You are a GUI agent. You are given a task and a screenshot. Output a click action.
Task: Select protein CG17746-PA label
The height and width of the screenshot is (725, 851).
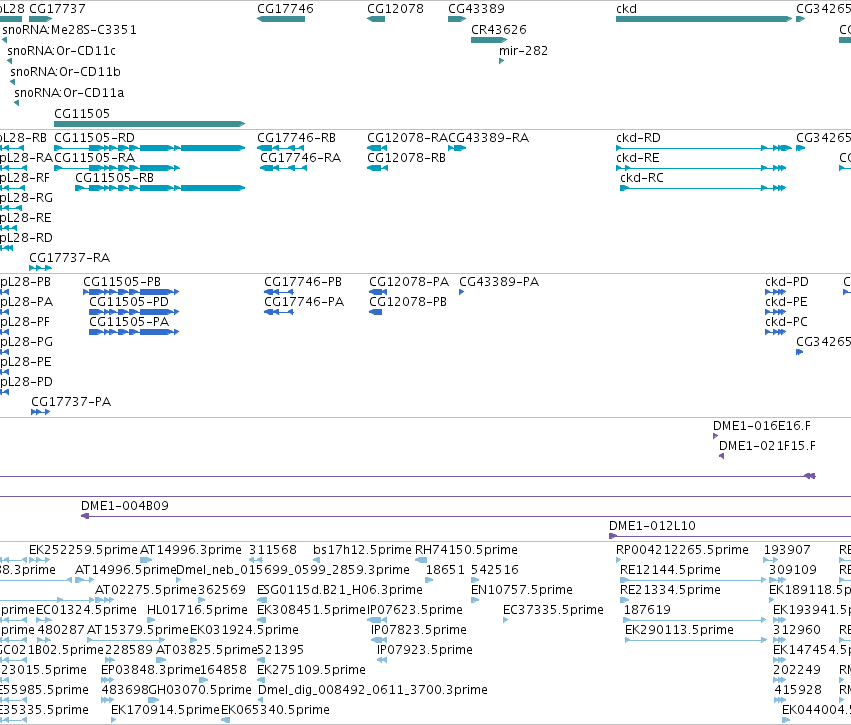(x=304, y=302)
